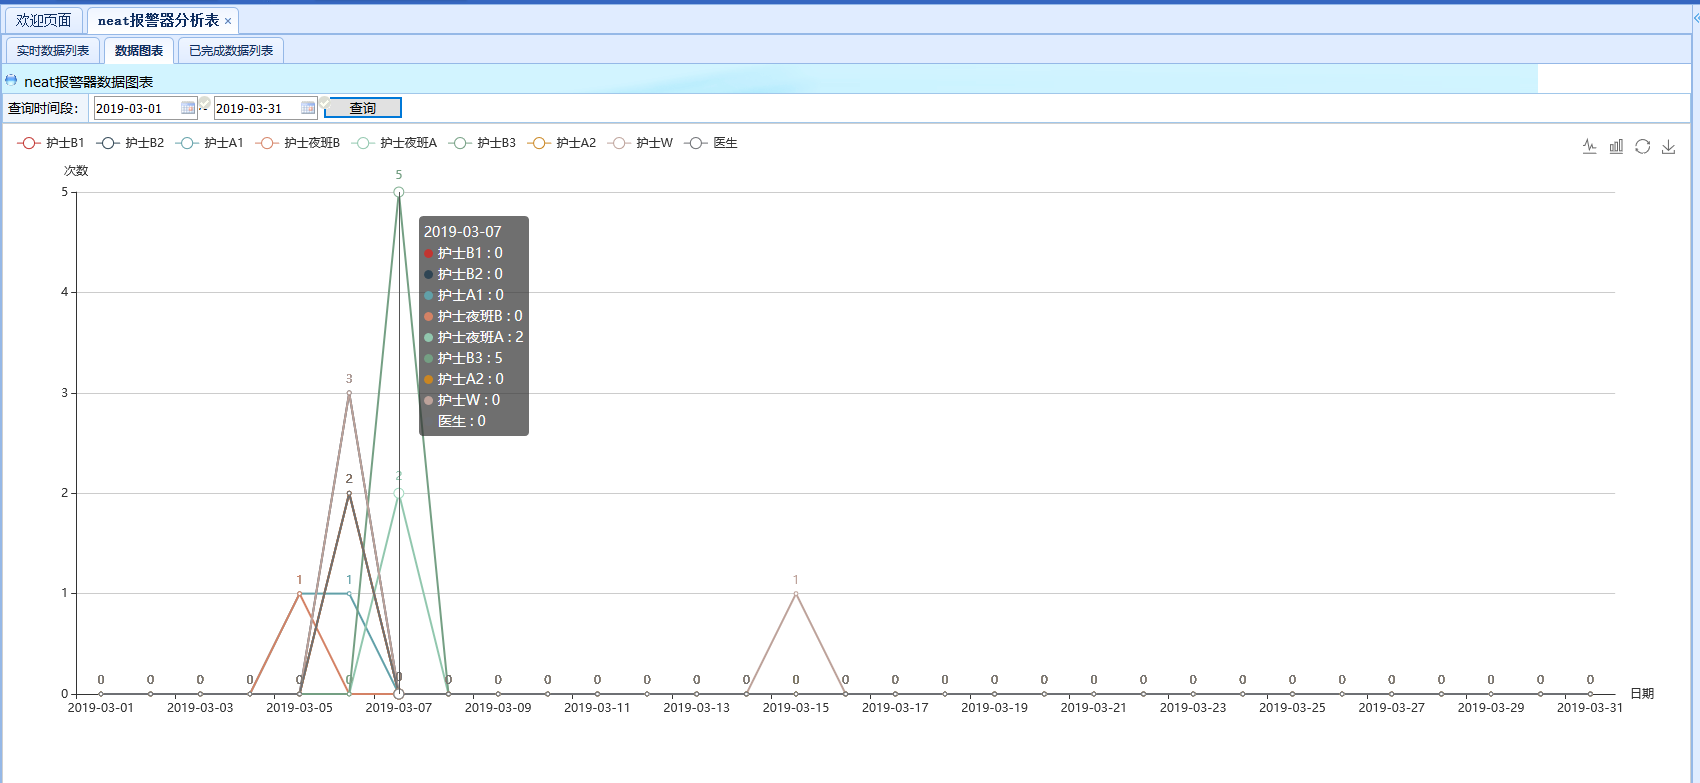Image resolution: width=1700 pixels, height=783 pixels.
Task: Close the neat报警器分析表 tab
Action: pyautogui.click(x=228, y=21)
